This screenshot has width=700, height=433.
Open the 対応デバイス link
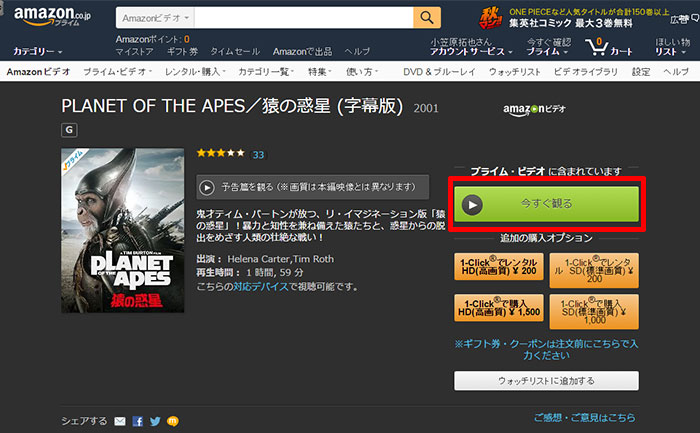point(261,287)
